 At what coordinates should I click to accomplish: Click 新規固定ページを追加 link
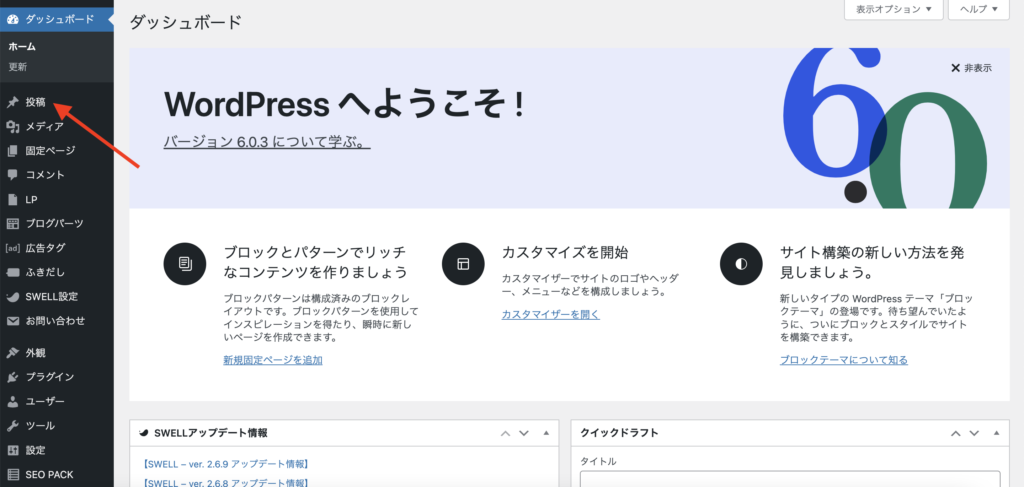pyautogui.click(x=273, y=360)
